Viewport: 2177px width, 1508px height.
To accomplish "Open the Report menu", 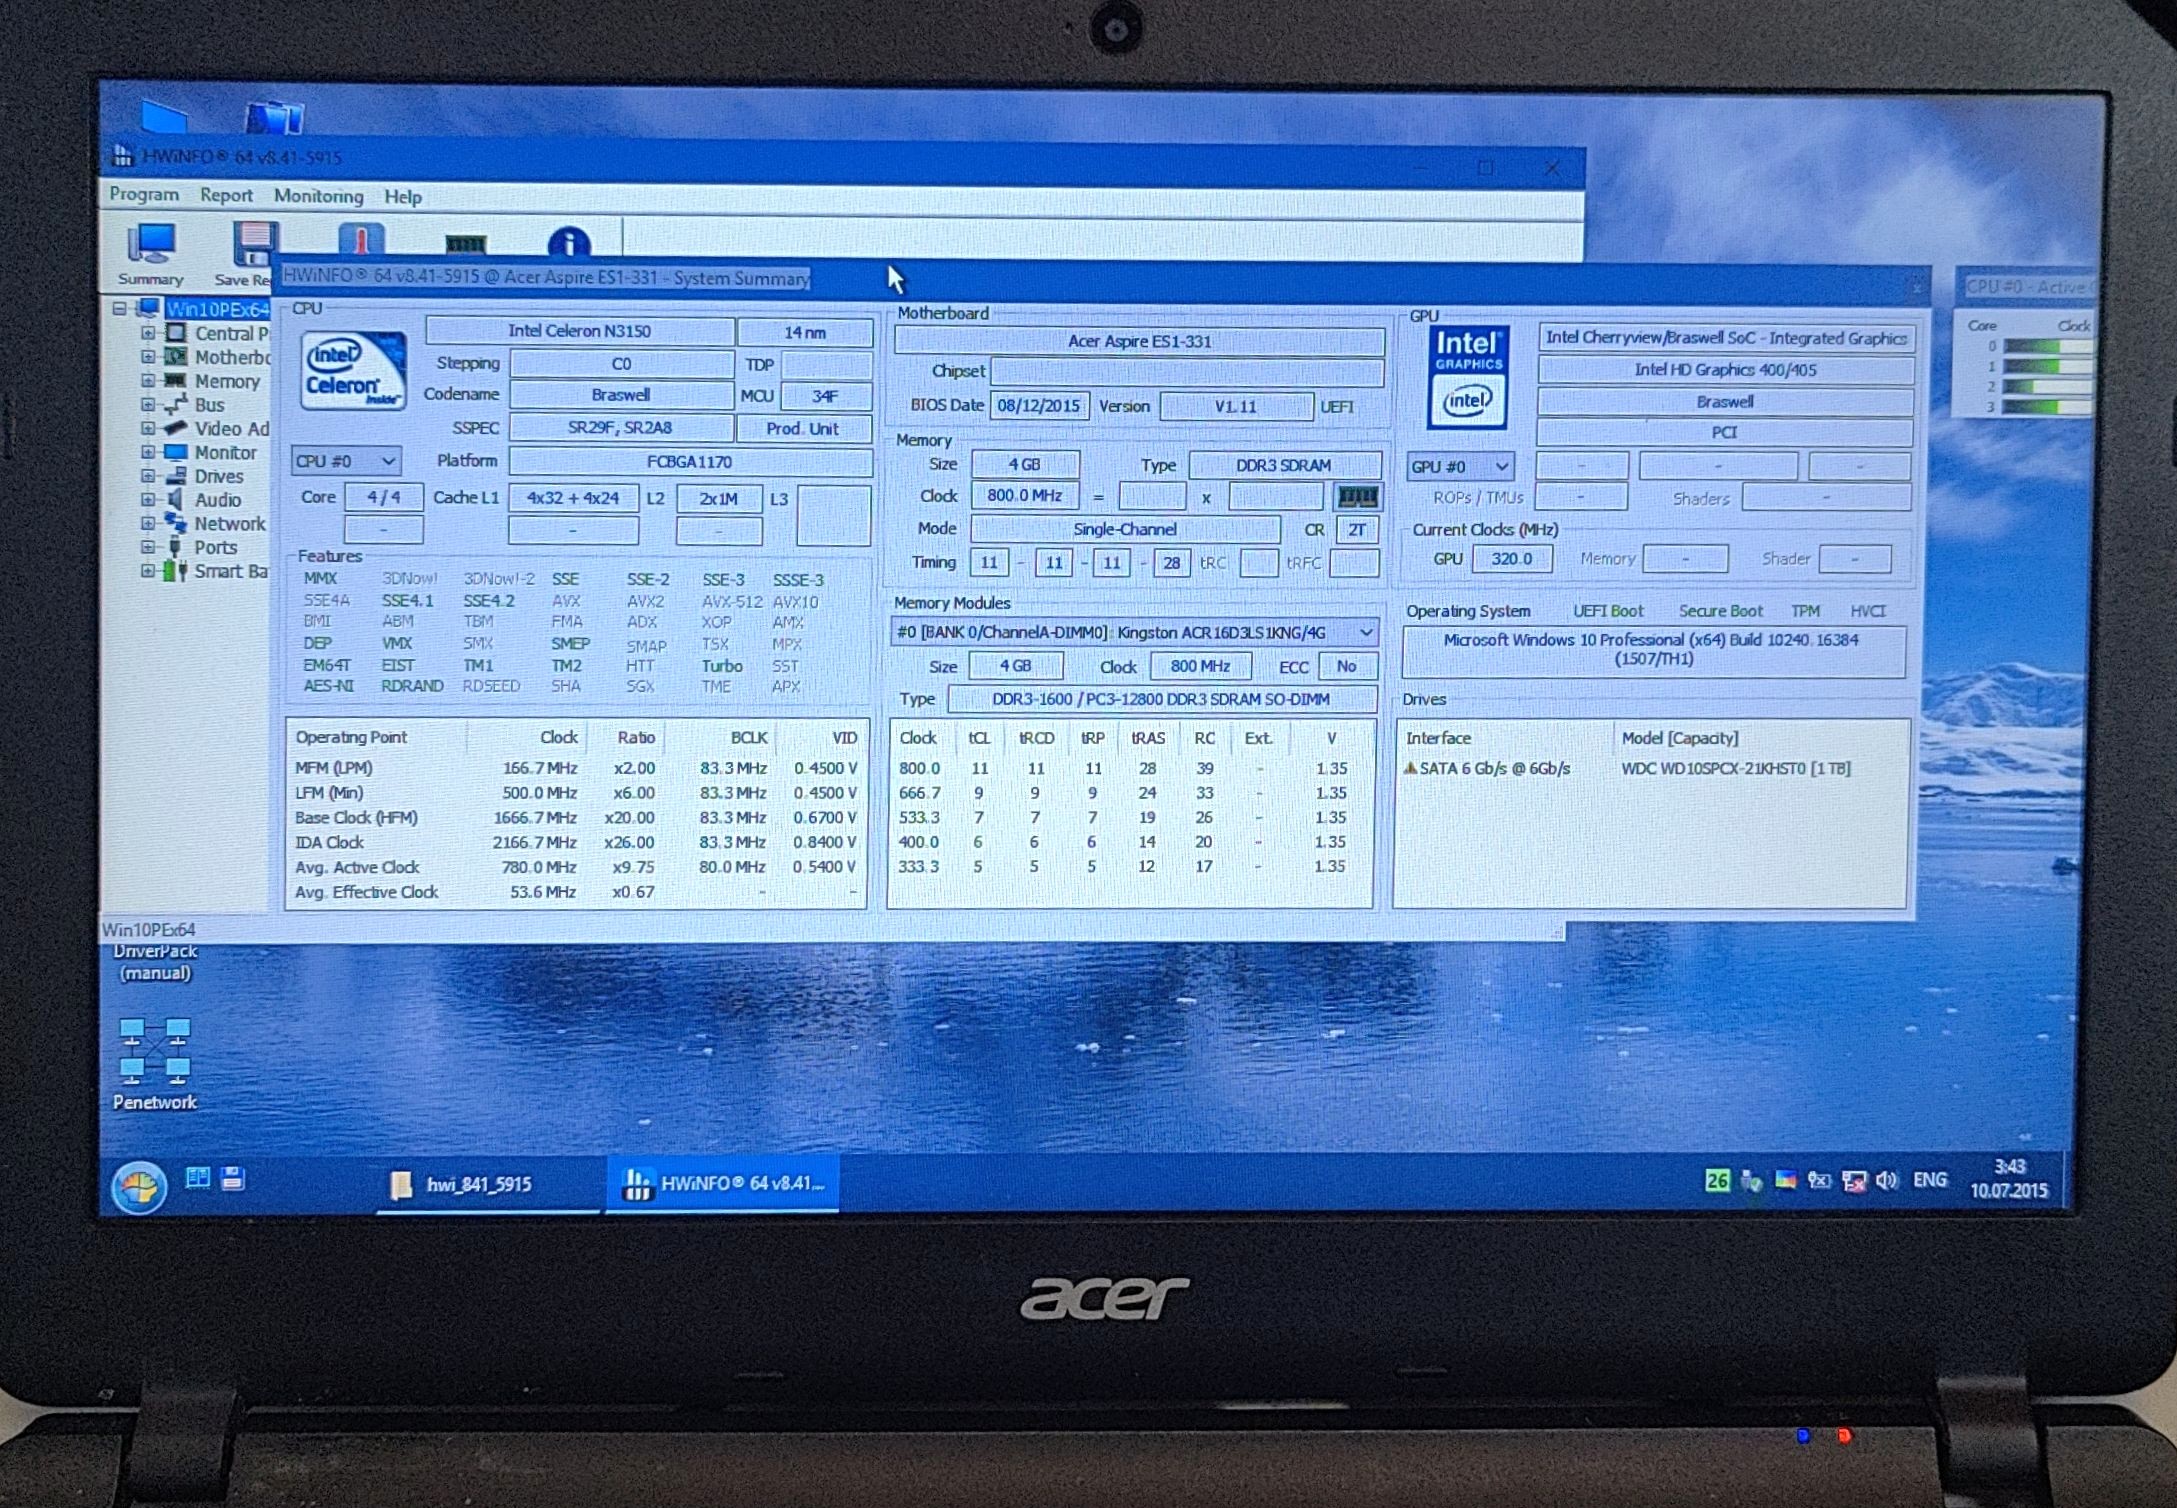I will click(x=226, y=195).
